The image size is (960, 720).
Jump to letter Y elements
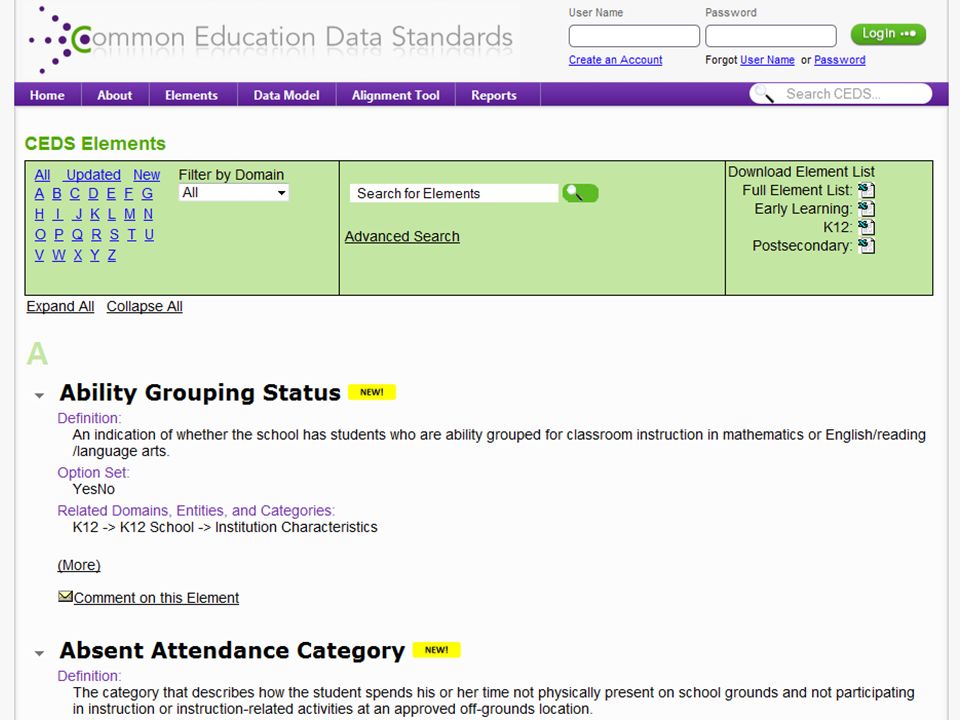pyautogui.click(x=95, y=255)
